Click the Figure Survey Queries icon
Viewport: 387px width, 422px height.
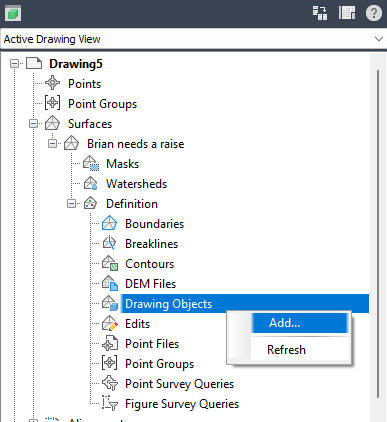point(110,403)
